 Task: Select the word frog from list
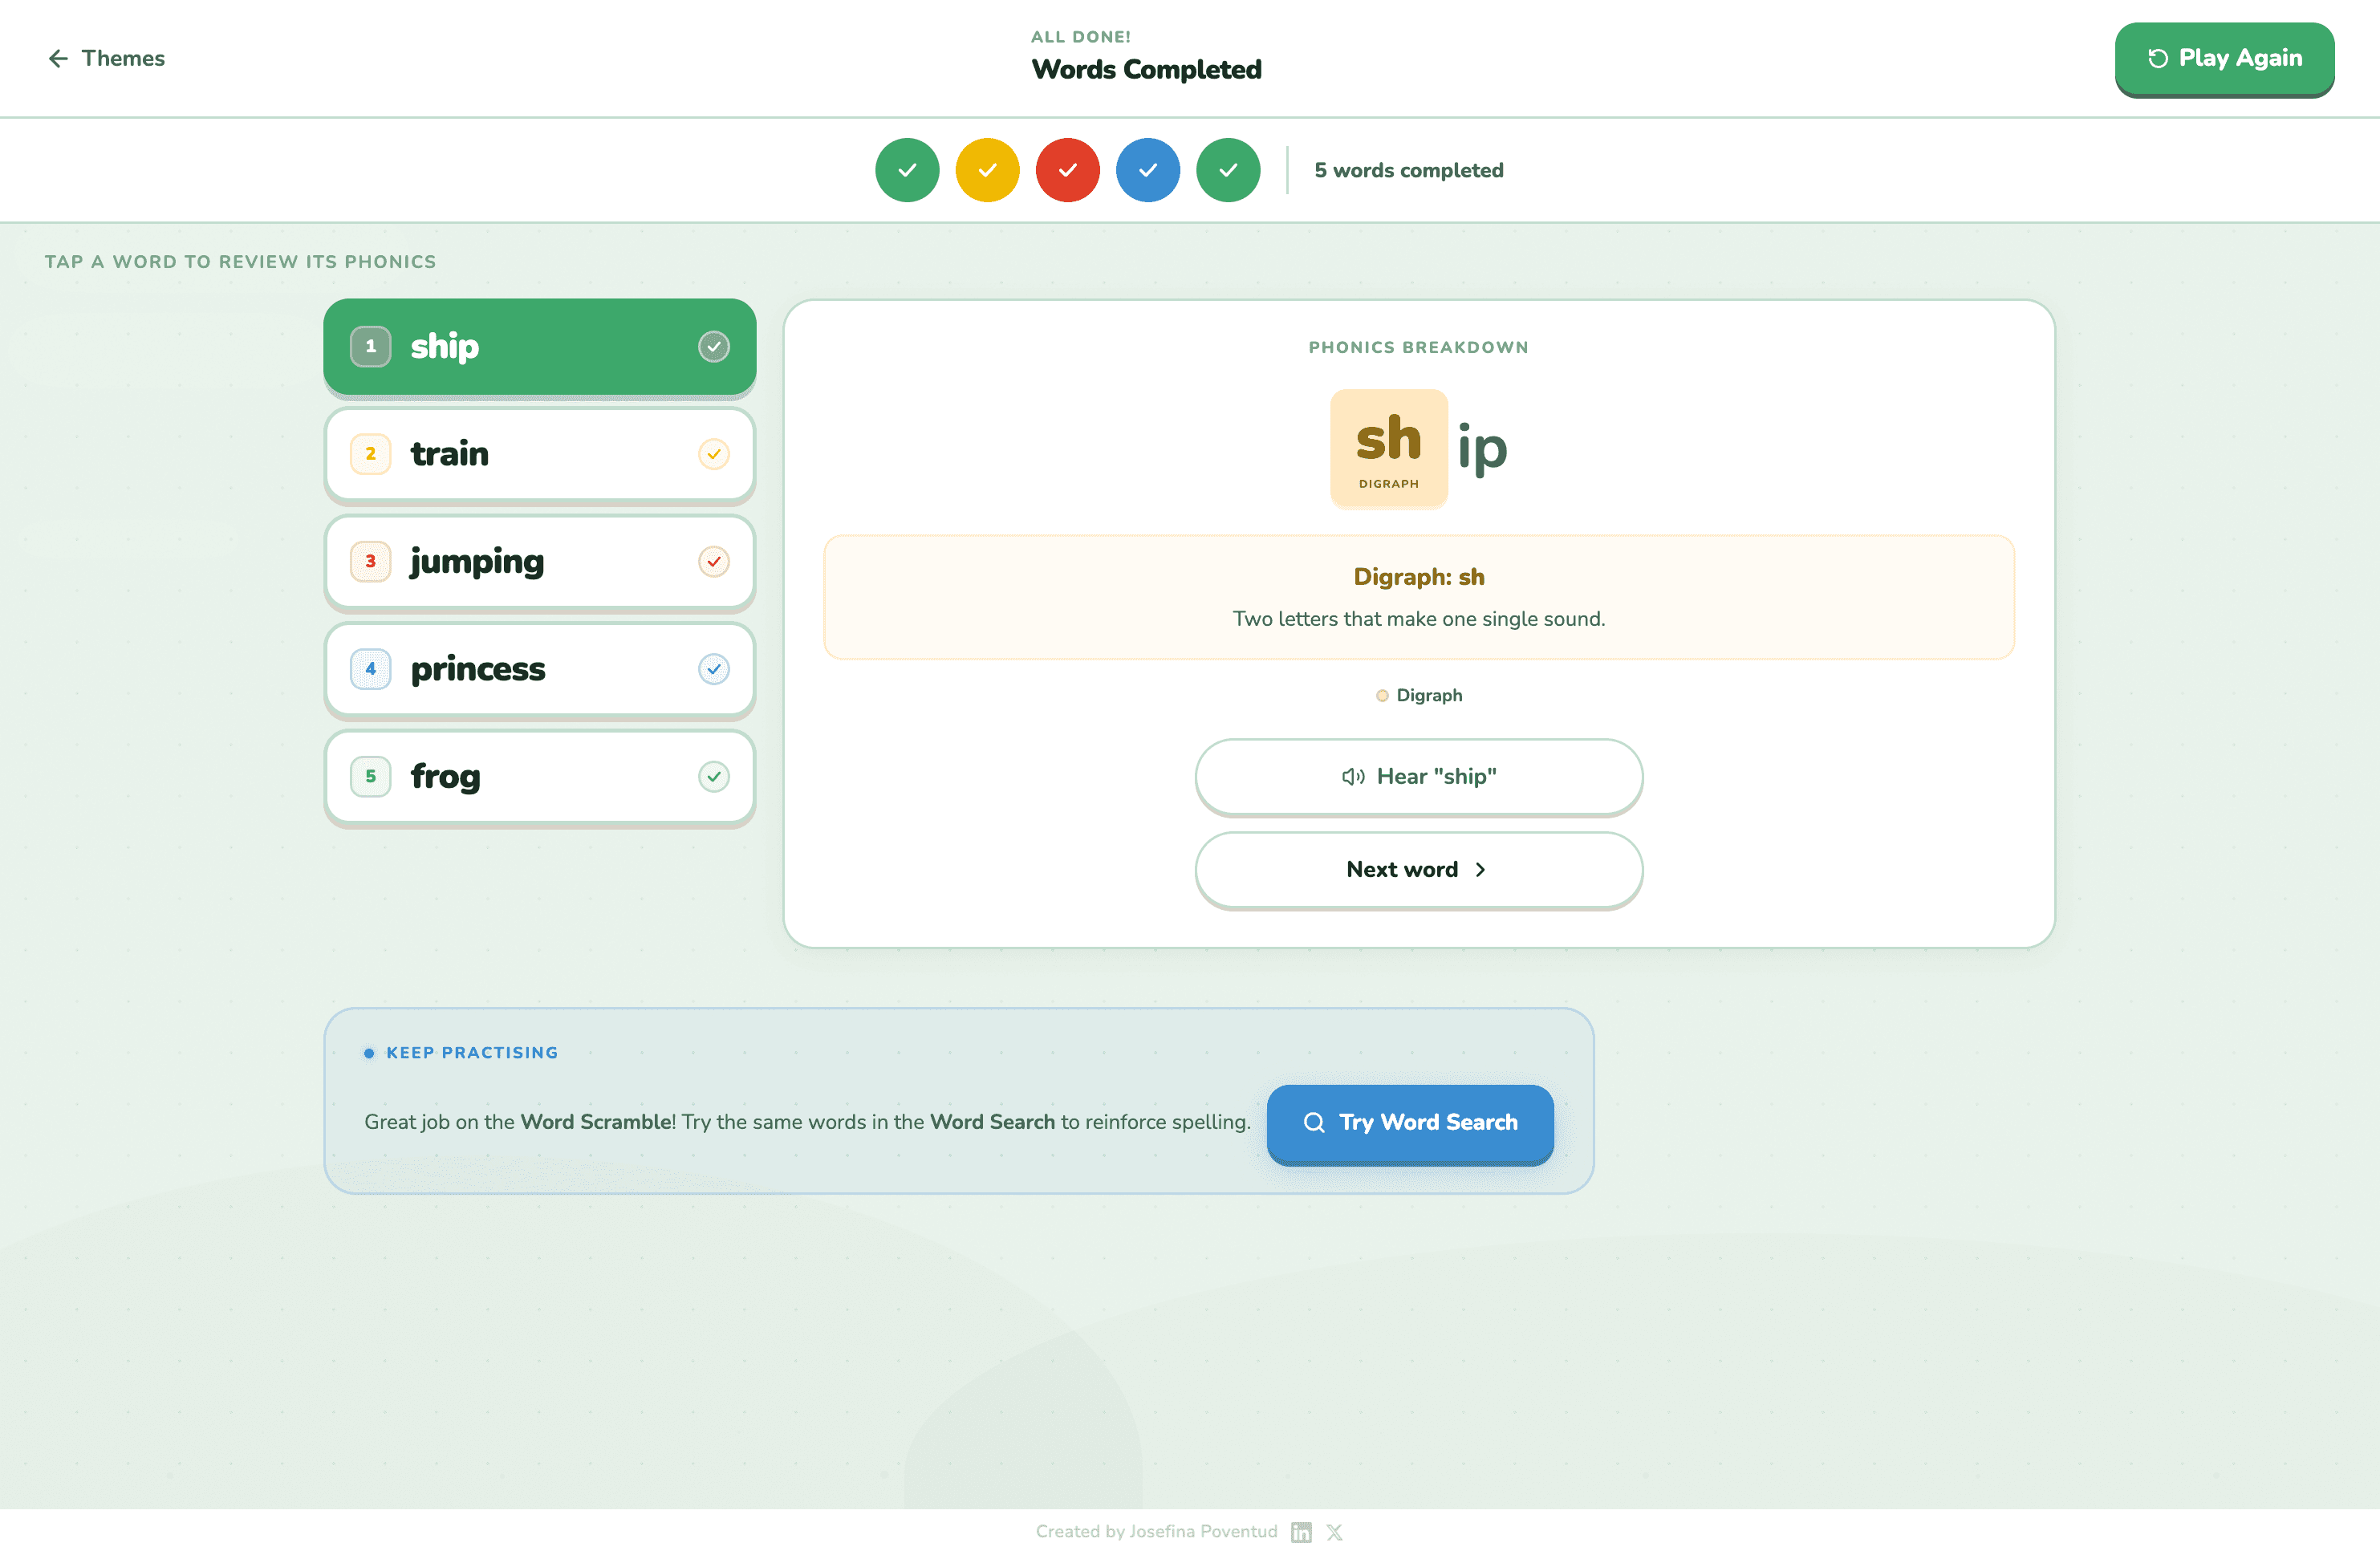pos(446,777)
